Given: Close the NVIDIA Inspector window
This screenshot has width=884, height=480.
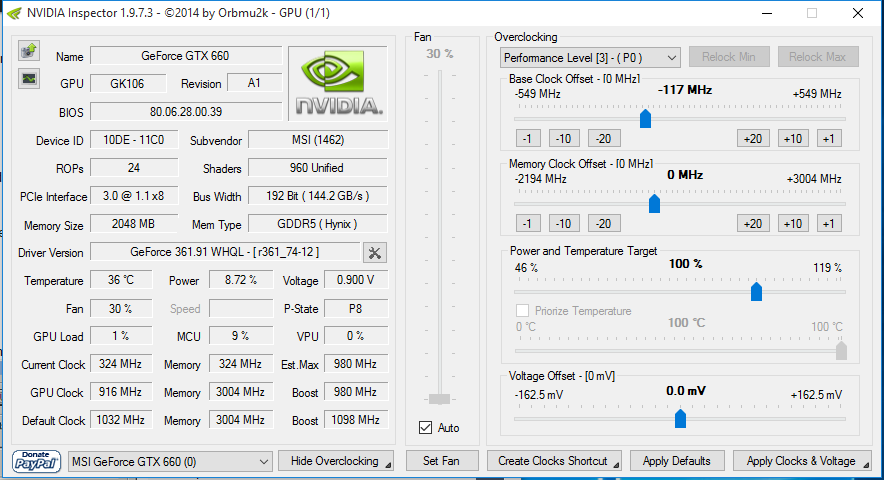Looking at the screenshot, I should pyautogui.click(x=858, y=13).
